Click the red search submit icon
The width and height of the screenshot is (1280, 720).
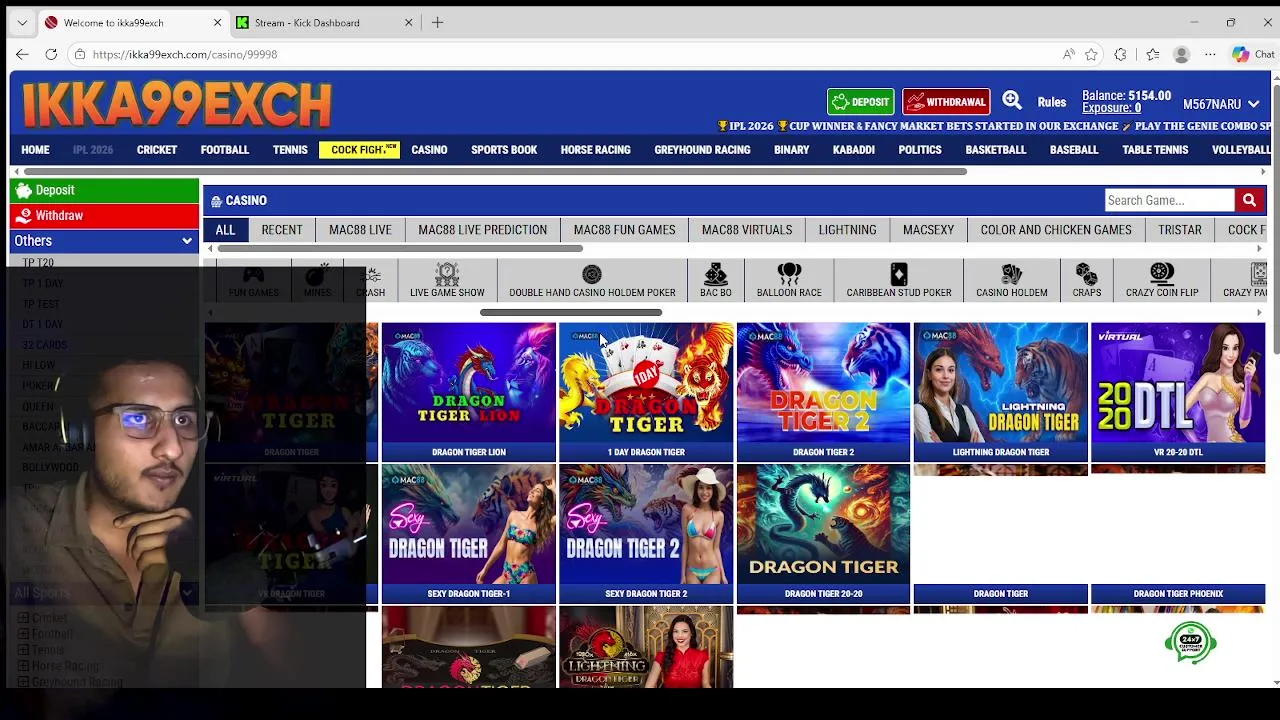click(x=1249, y=200)
